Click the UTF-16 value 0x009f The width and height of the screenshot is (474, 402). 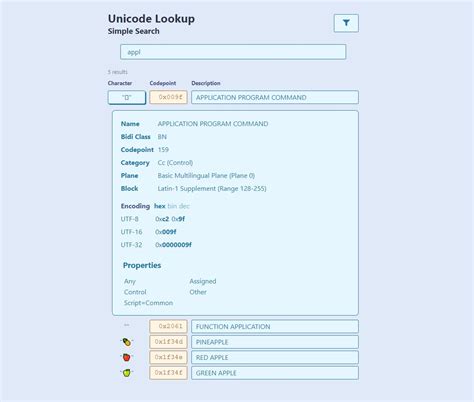point(166,232)
